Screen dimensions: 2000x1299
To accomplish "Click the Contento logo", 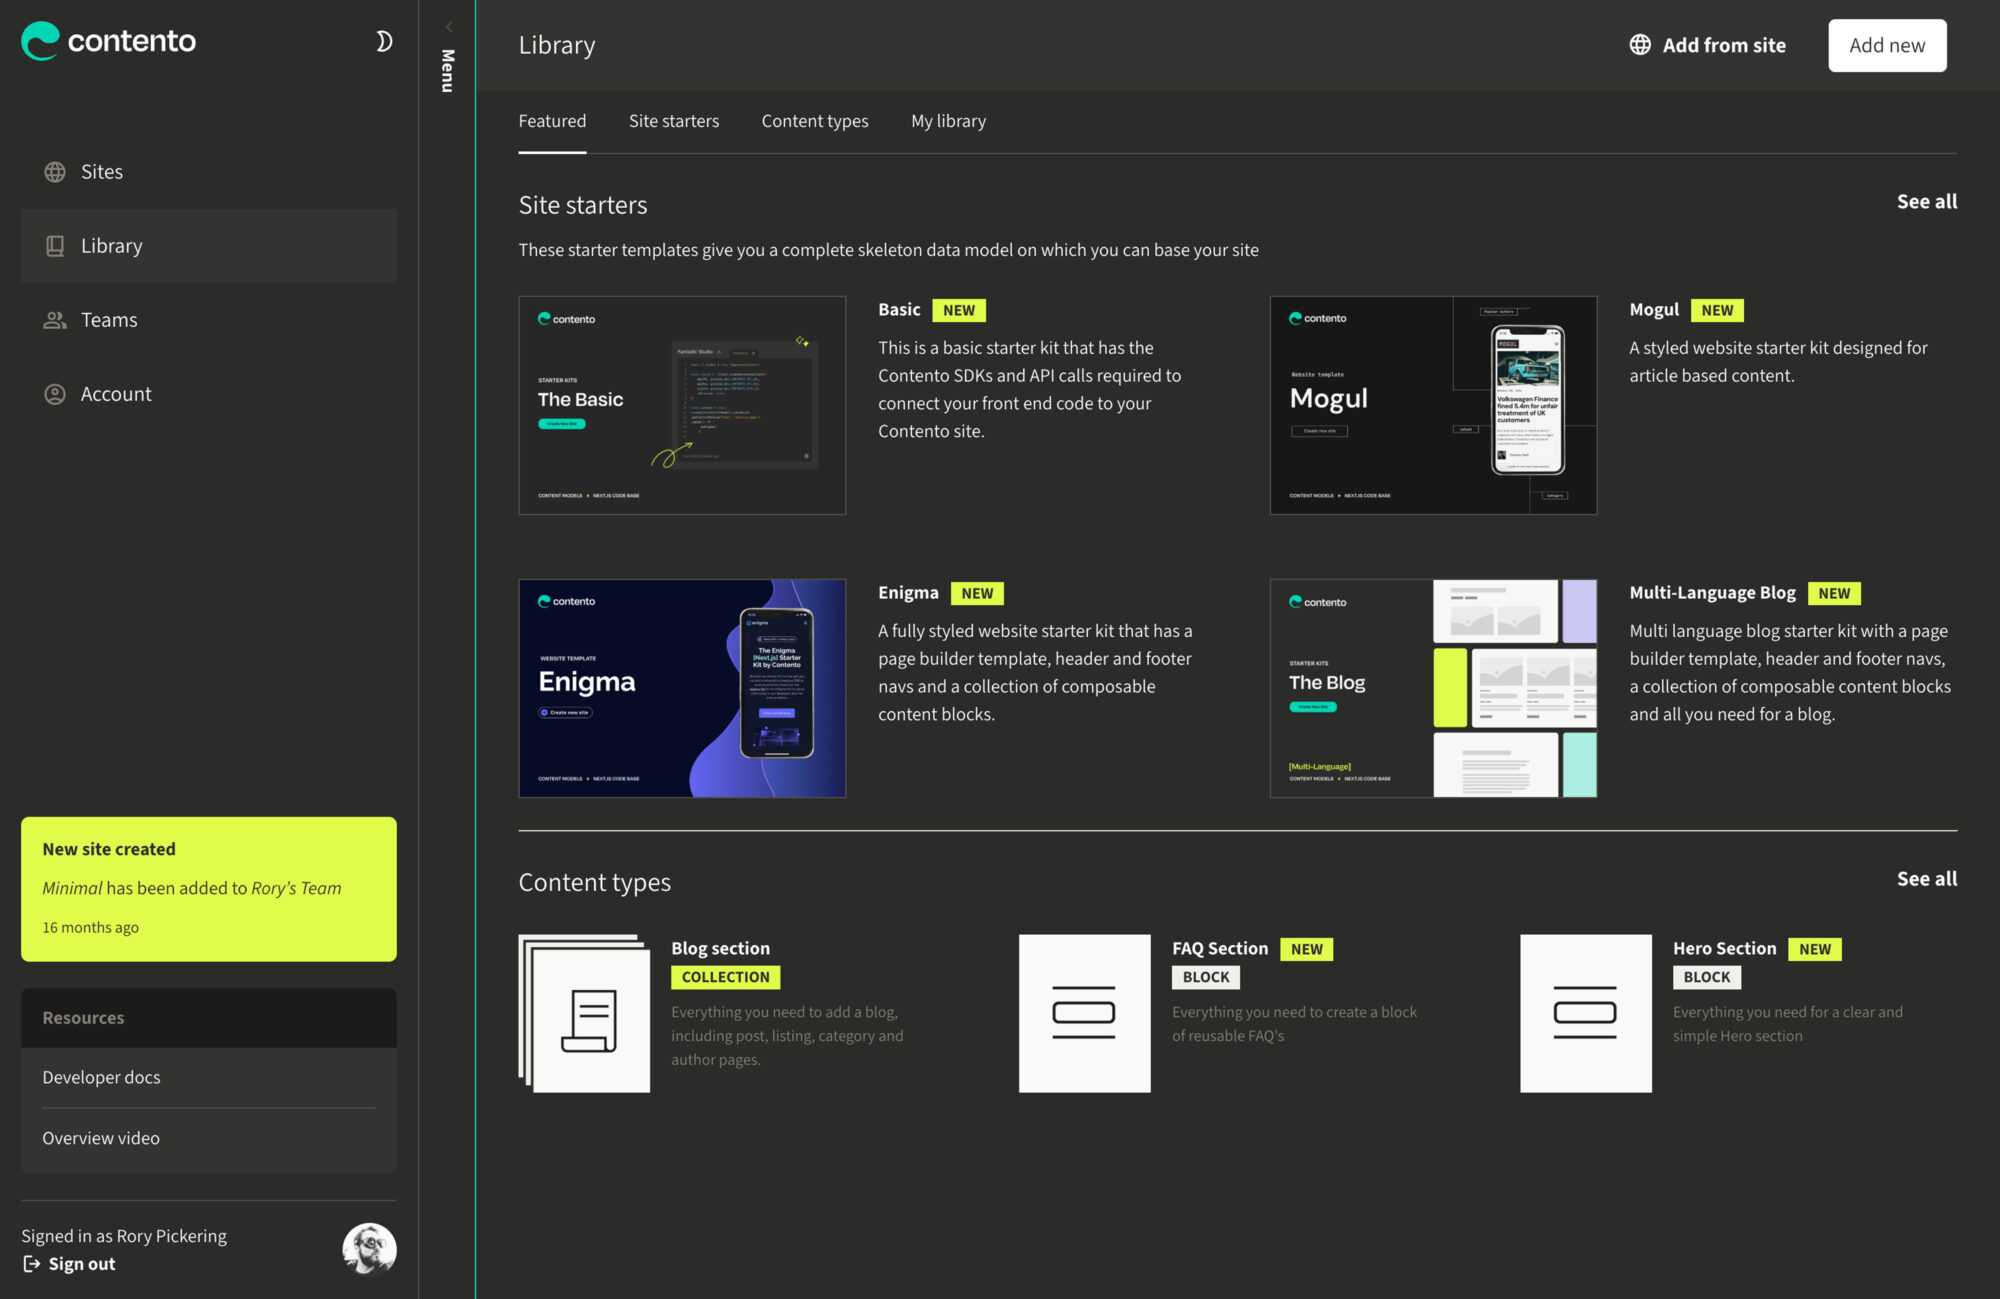I will 108,41.
